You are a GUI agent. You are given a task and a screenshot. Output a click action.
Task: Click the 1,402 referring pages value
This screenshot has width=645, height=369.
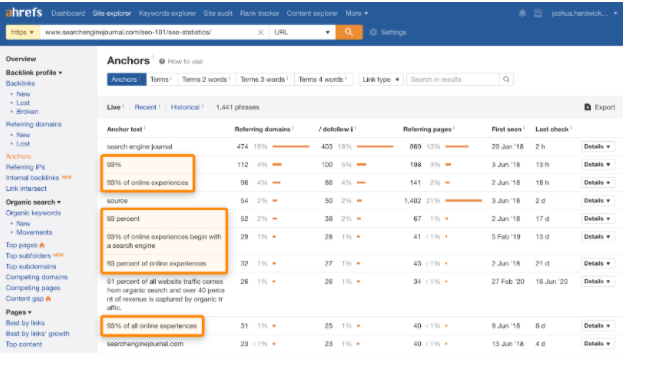point(412,201)
